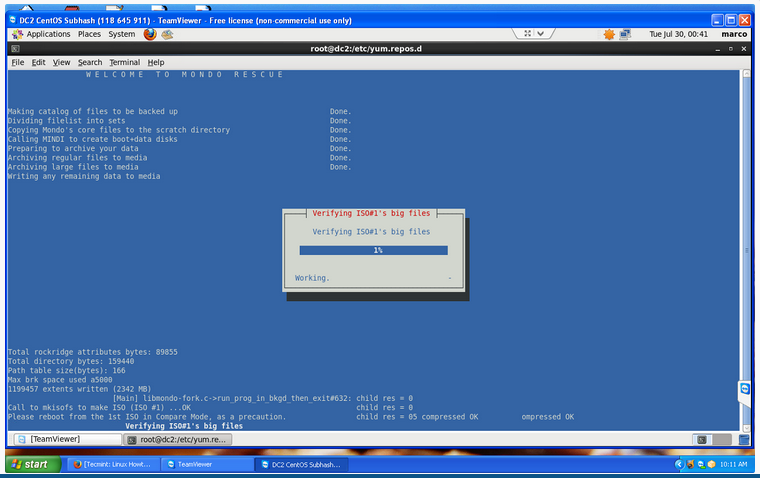Viewport: 760px width, 478px height.
Task: Click 'Total rockridge attributes bytes: 89855' line
Action: pos(93,352)
